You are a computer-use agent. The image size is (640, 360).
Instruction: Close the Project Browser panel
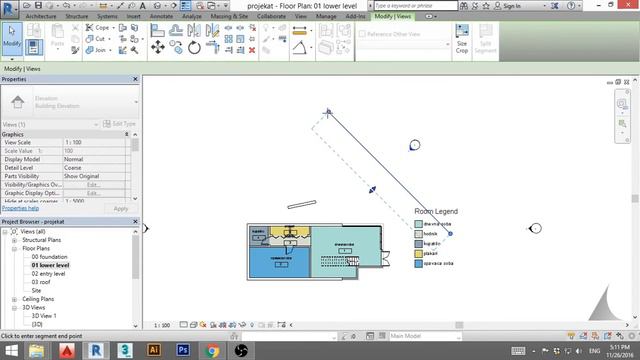point(135,221)
